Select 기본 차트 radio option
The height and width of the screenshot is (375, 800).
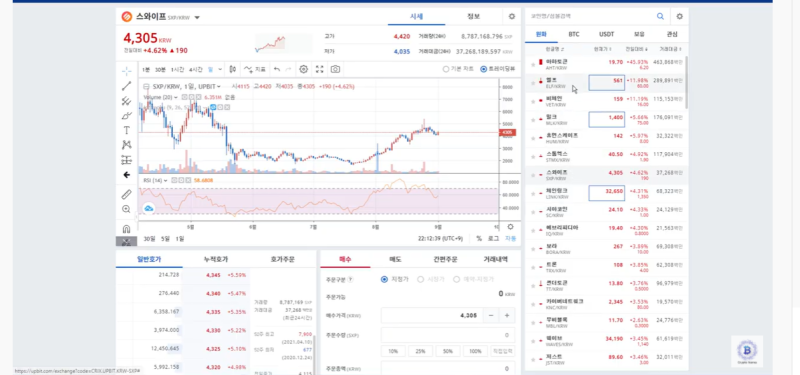point(458,69)
